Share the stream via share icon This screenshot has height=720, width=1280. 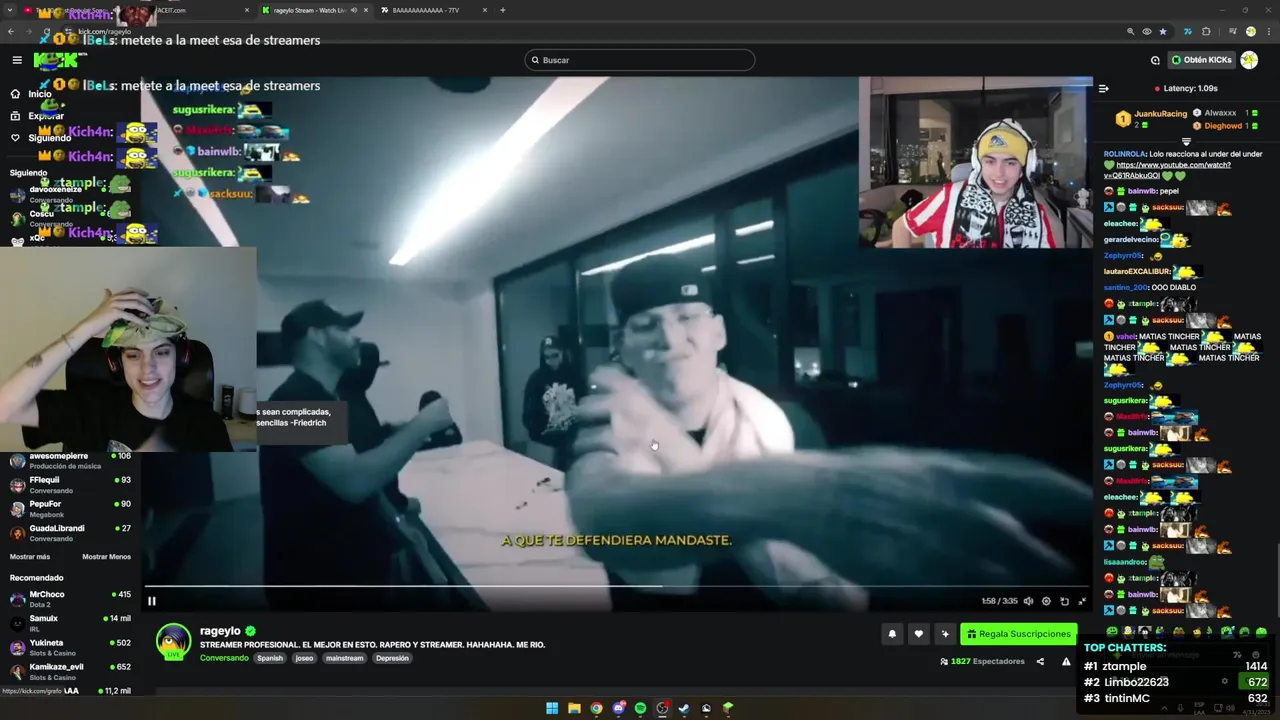tap(1040, 661)
